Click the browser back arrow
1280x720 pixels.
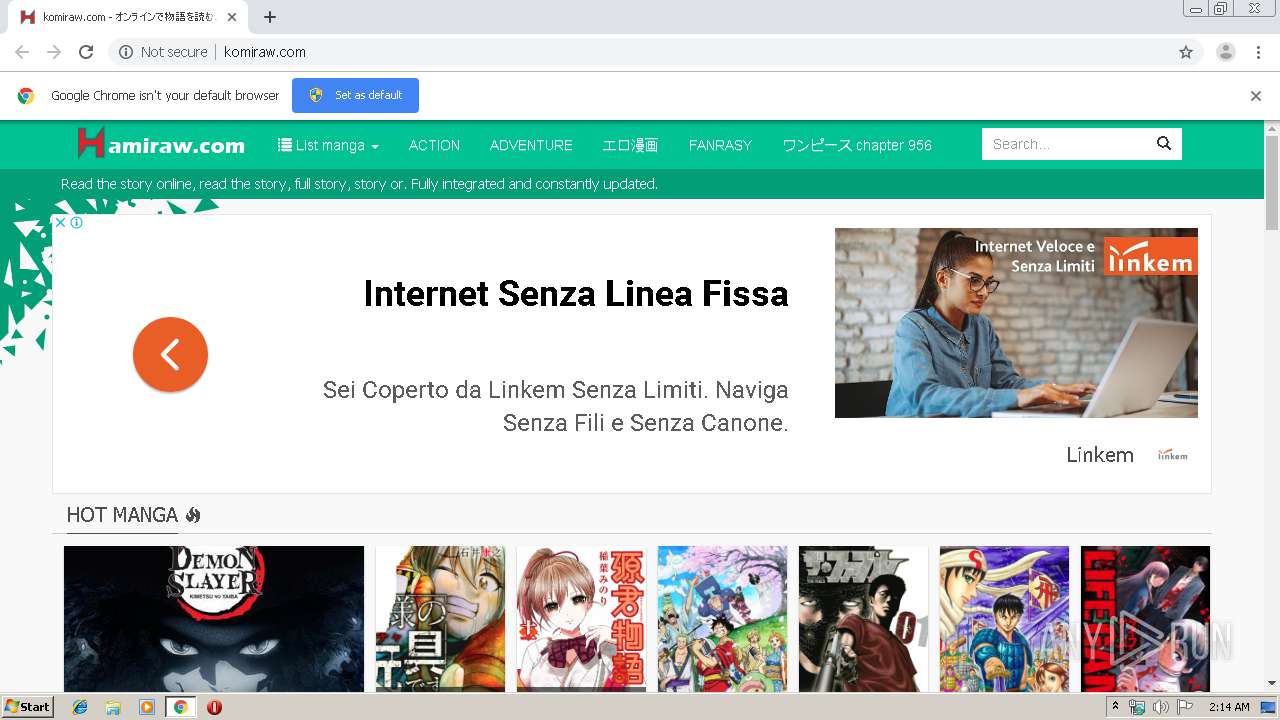pyautogui.click(x=22, y=52)
